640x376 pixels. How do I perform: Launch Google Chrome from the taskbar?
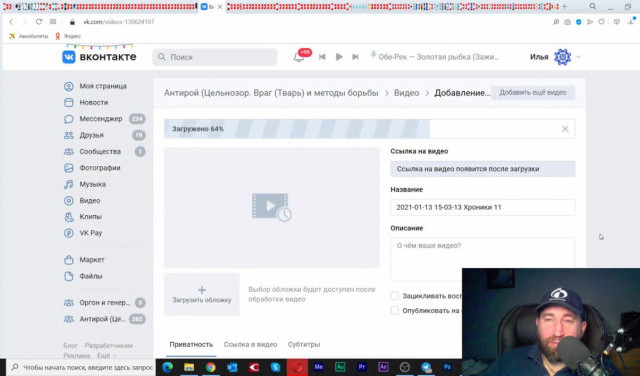click(211, 367)
